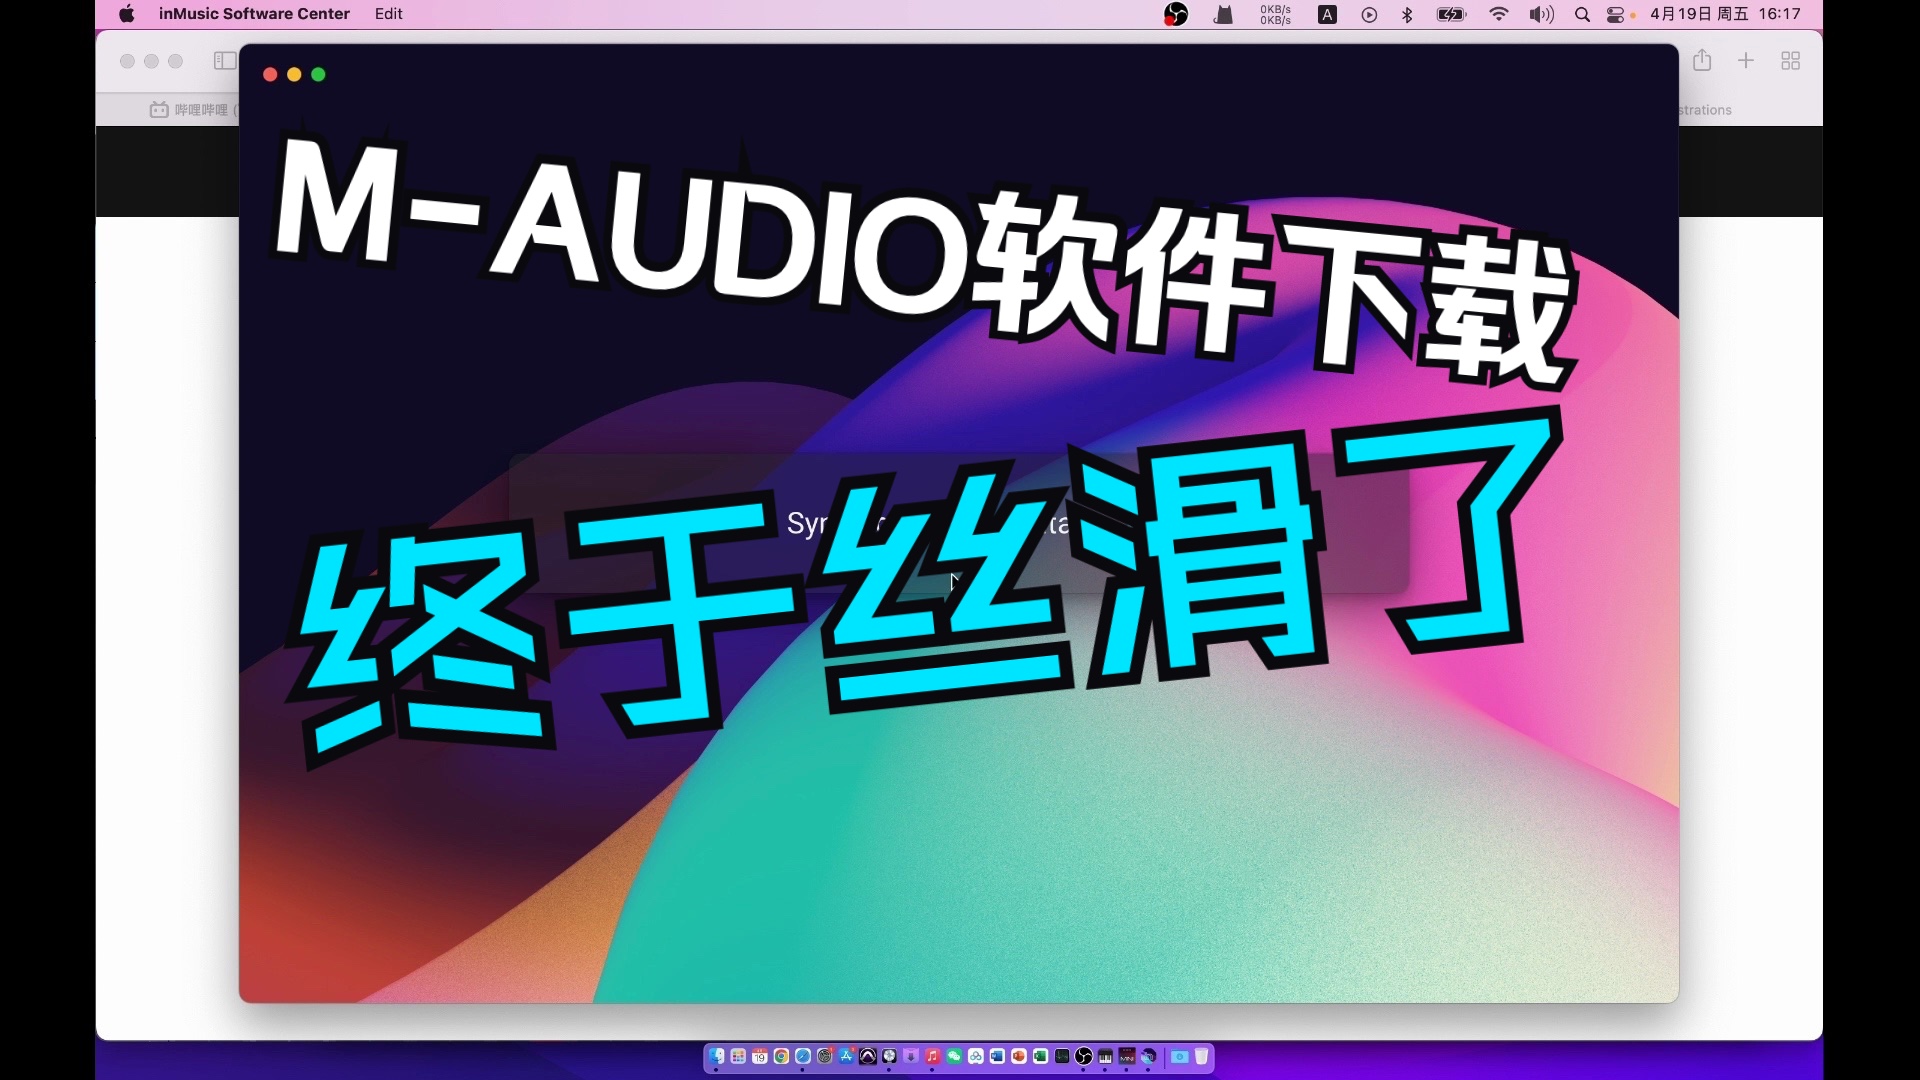The width and height of the screenshot is (1920, 1080).
Task: Open OBS Studio from the Dock
Action: pyautogui.click(x=1084, y=1056)
